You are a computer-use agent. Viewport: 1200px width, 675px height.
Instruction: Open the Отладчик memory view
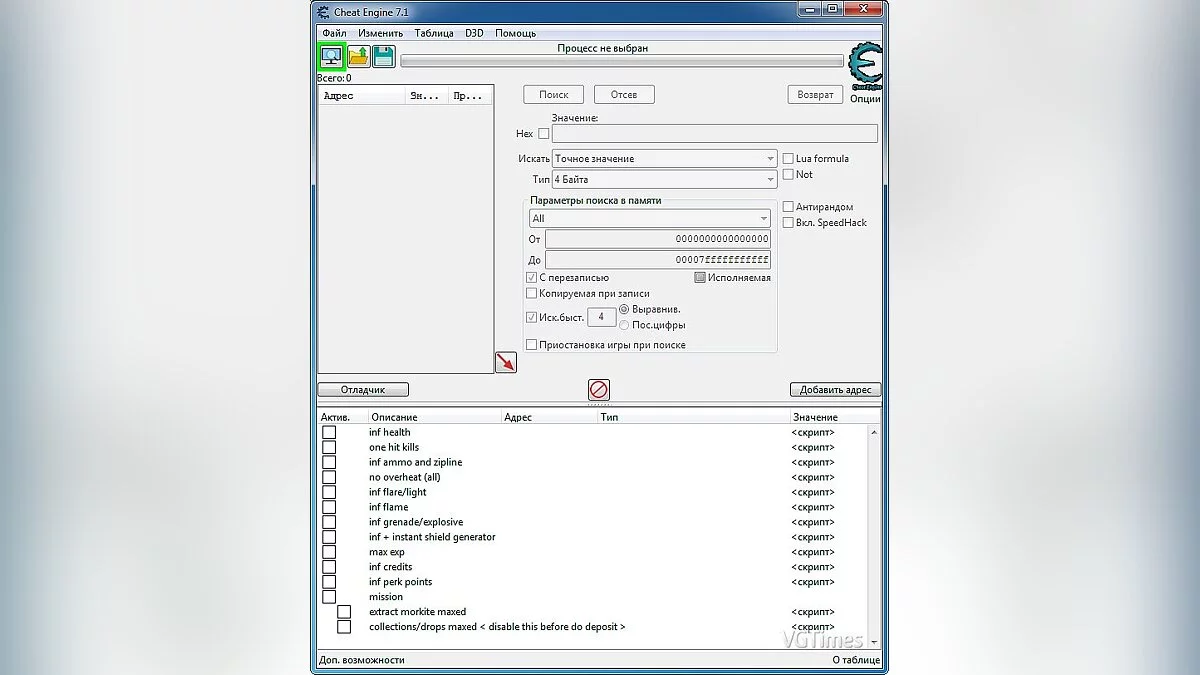coord(363,390)
